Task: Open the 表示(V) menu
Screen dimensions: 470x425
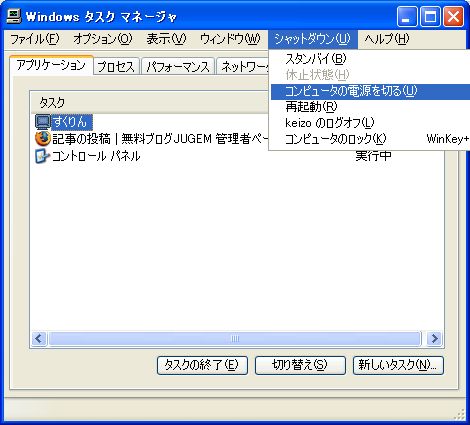Action: point(166,39)
